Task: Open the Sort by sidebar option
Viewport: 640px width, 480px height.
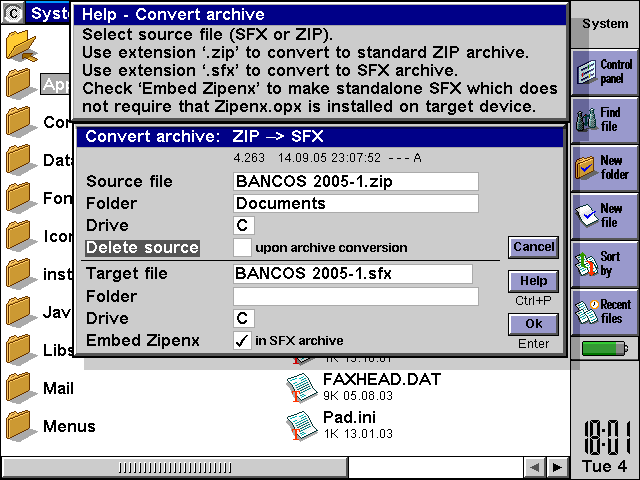Action: (x=604, y=264)
